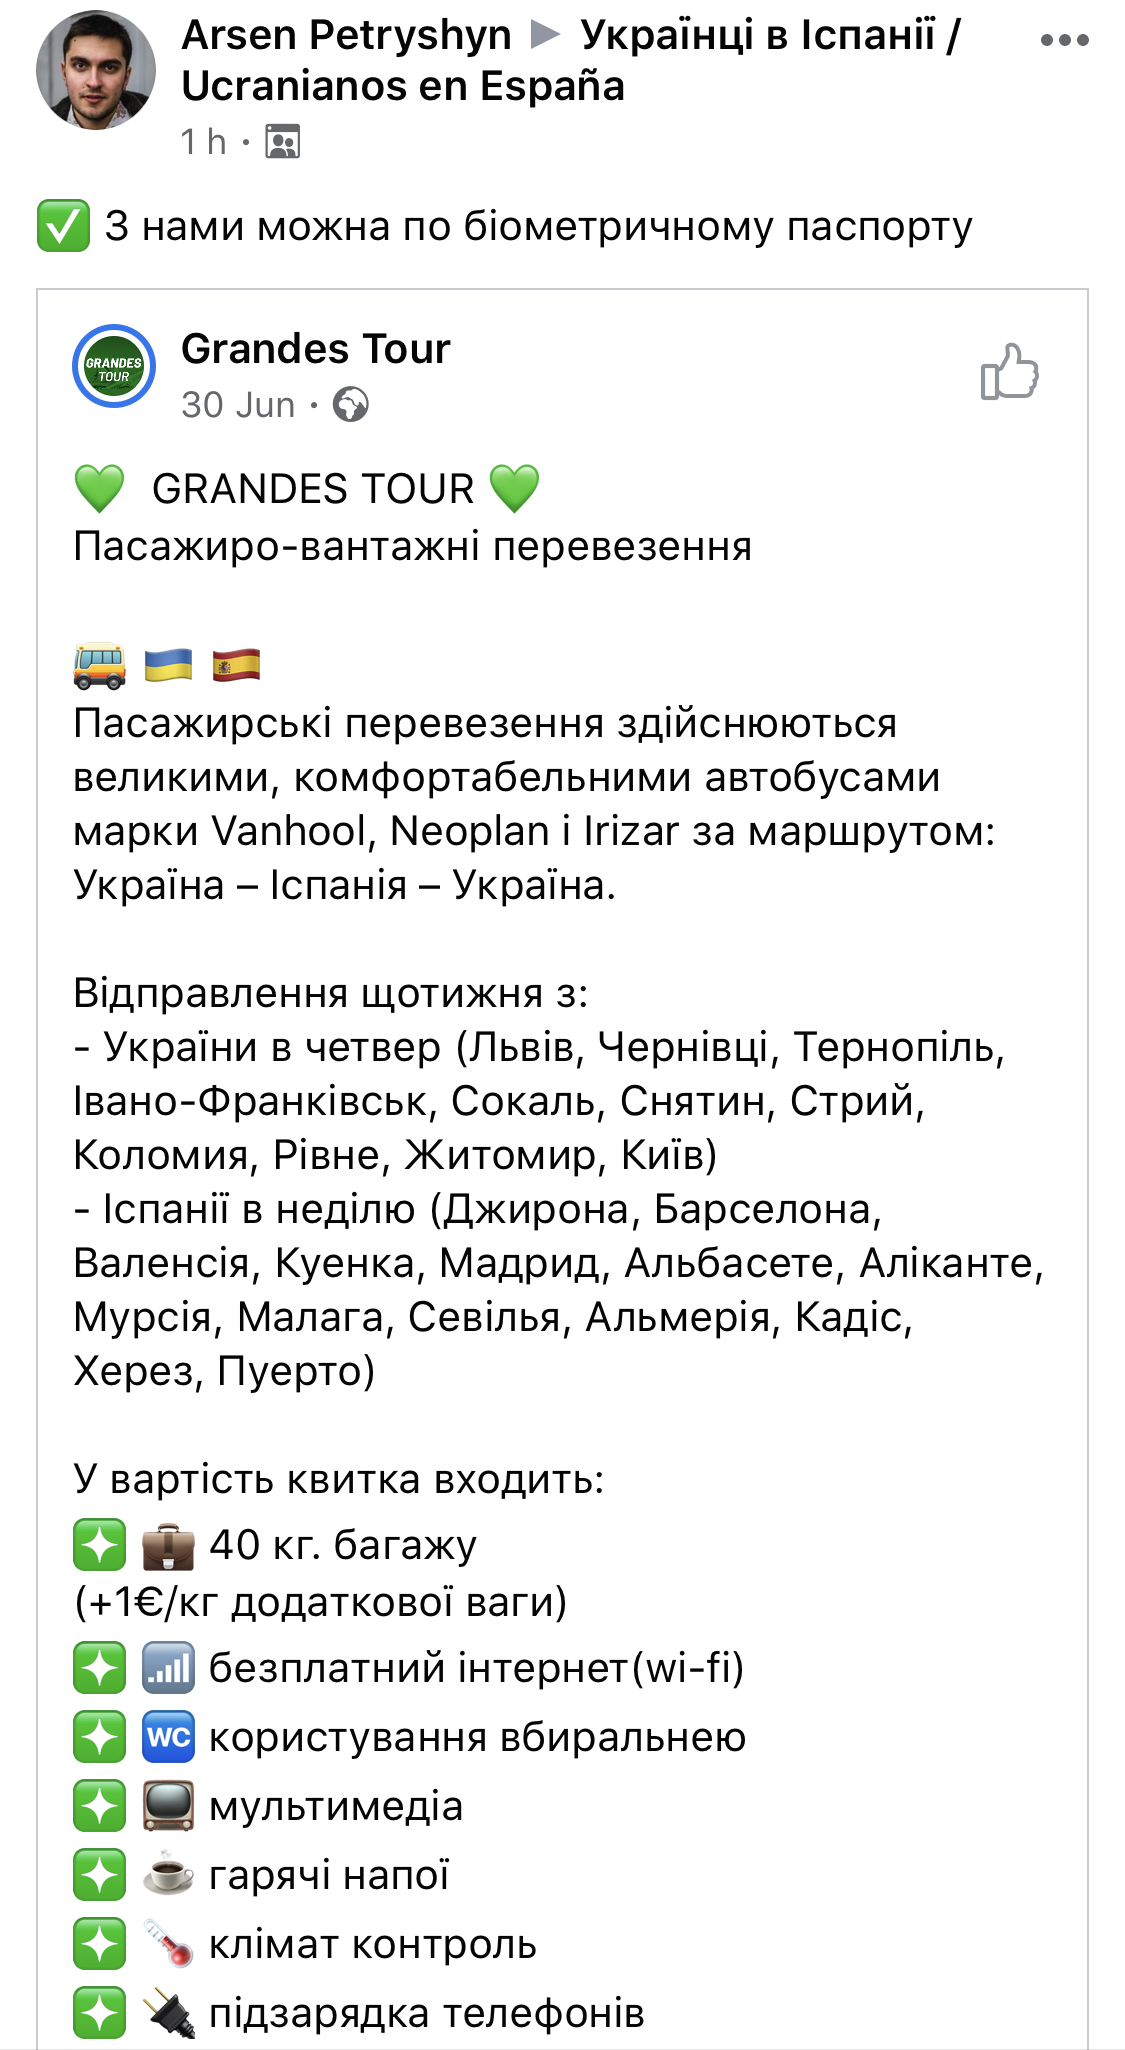Open the three-dots post options menu
Screen dimensions: 1125x2050
(x=1064, y=41)
